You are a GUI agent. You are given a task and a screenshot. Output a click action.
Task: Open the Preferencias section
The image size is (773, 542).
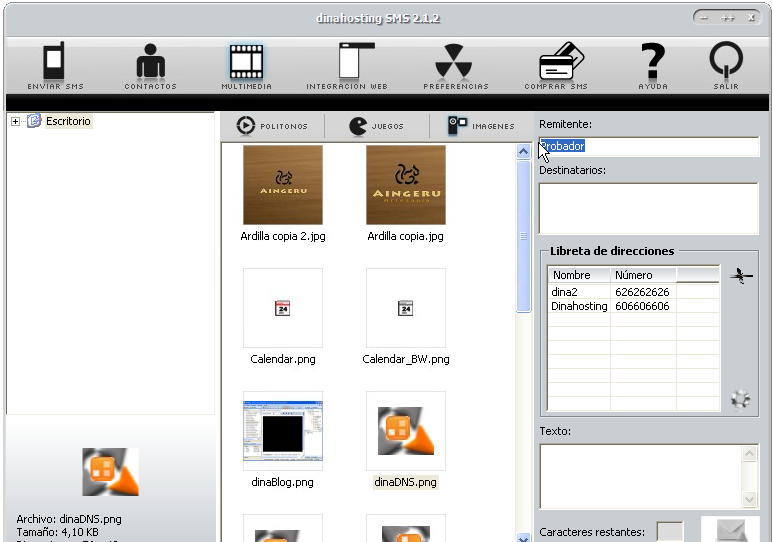[456, 66]
